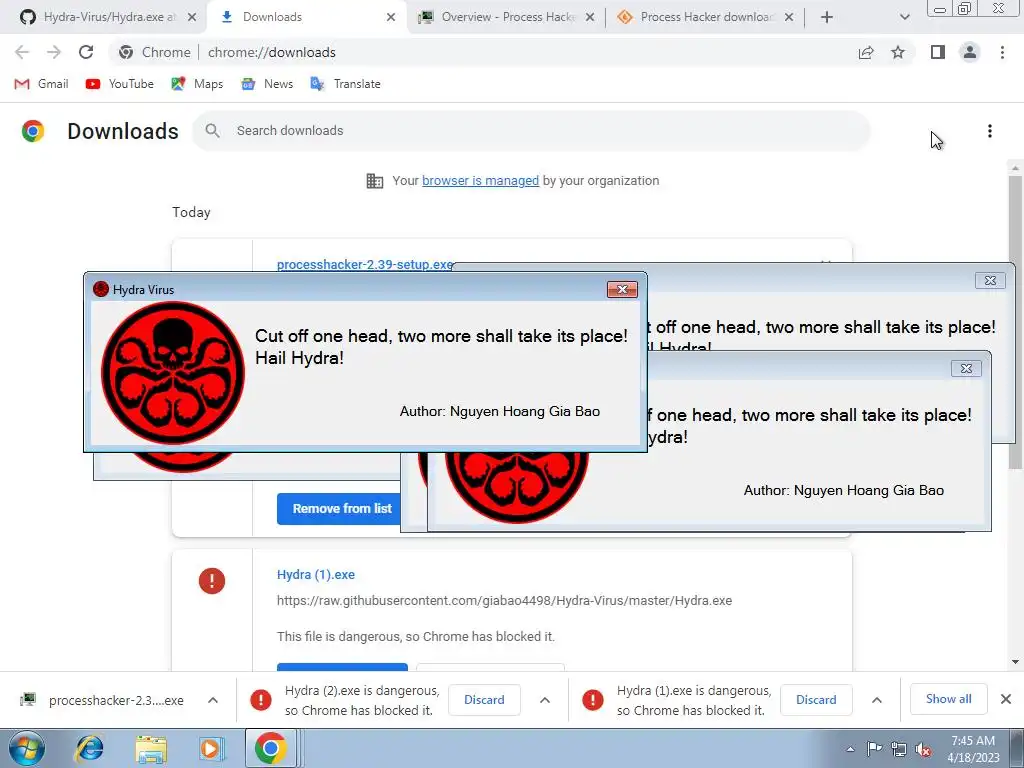Click the Hydra (1).exe file name link
Screen dimensions: 1024x768
pos(315,575)
